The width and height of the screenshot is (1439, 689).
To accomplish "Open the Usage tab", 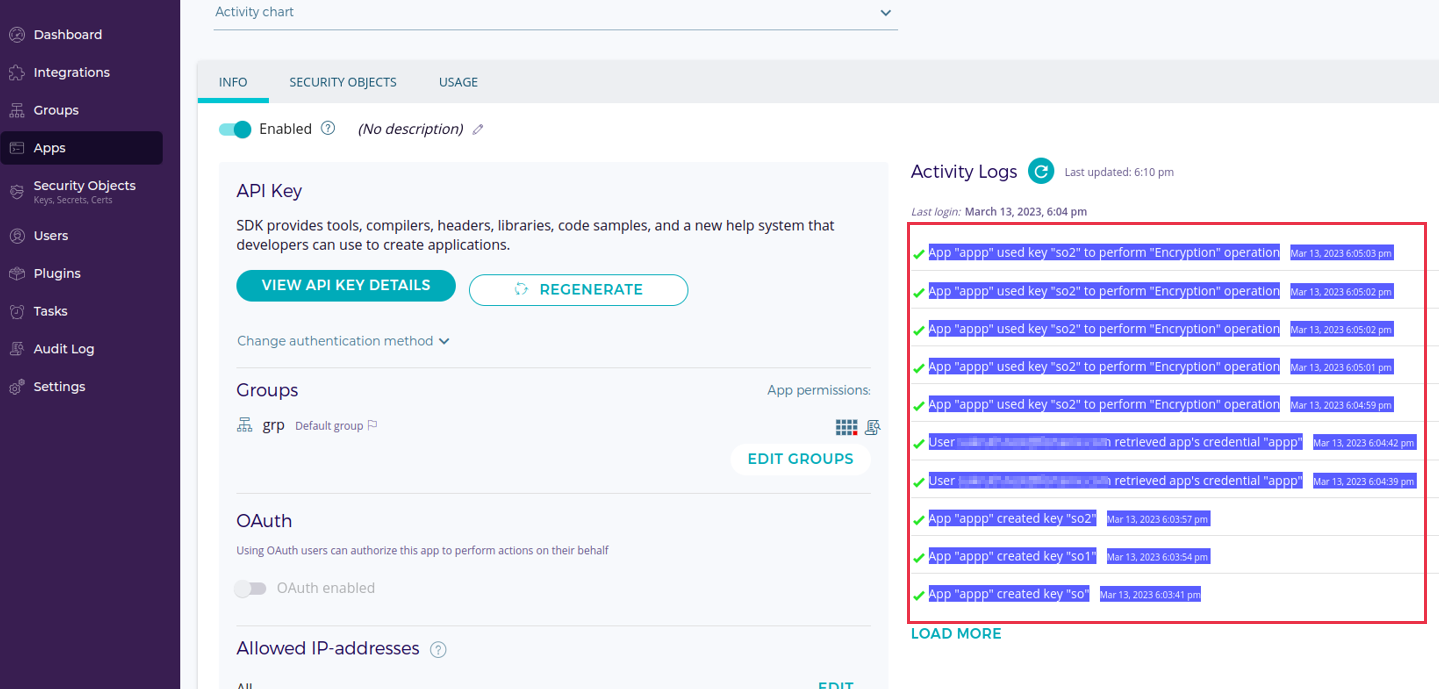I will click(x=458, y=82).
